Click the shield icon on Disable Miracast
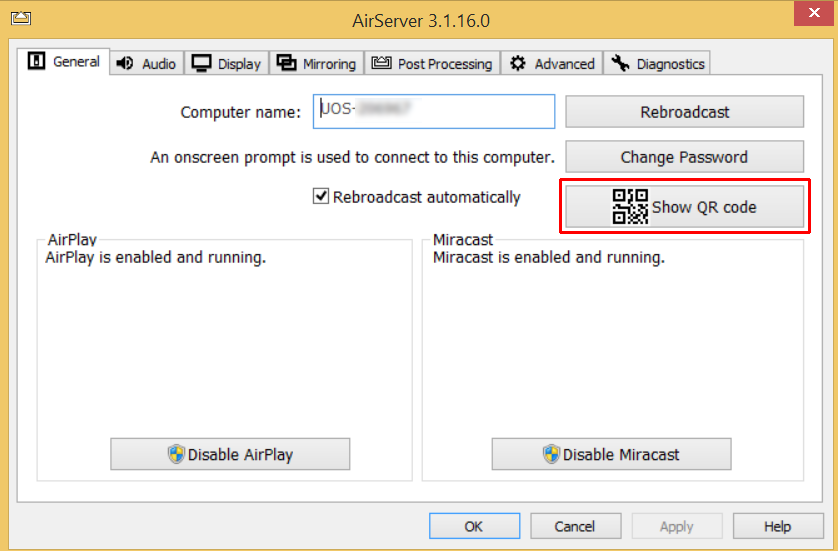 tap(551, 454)
